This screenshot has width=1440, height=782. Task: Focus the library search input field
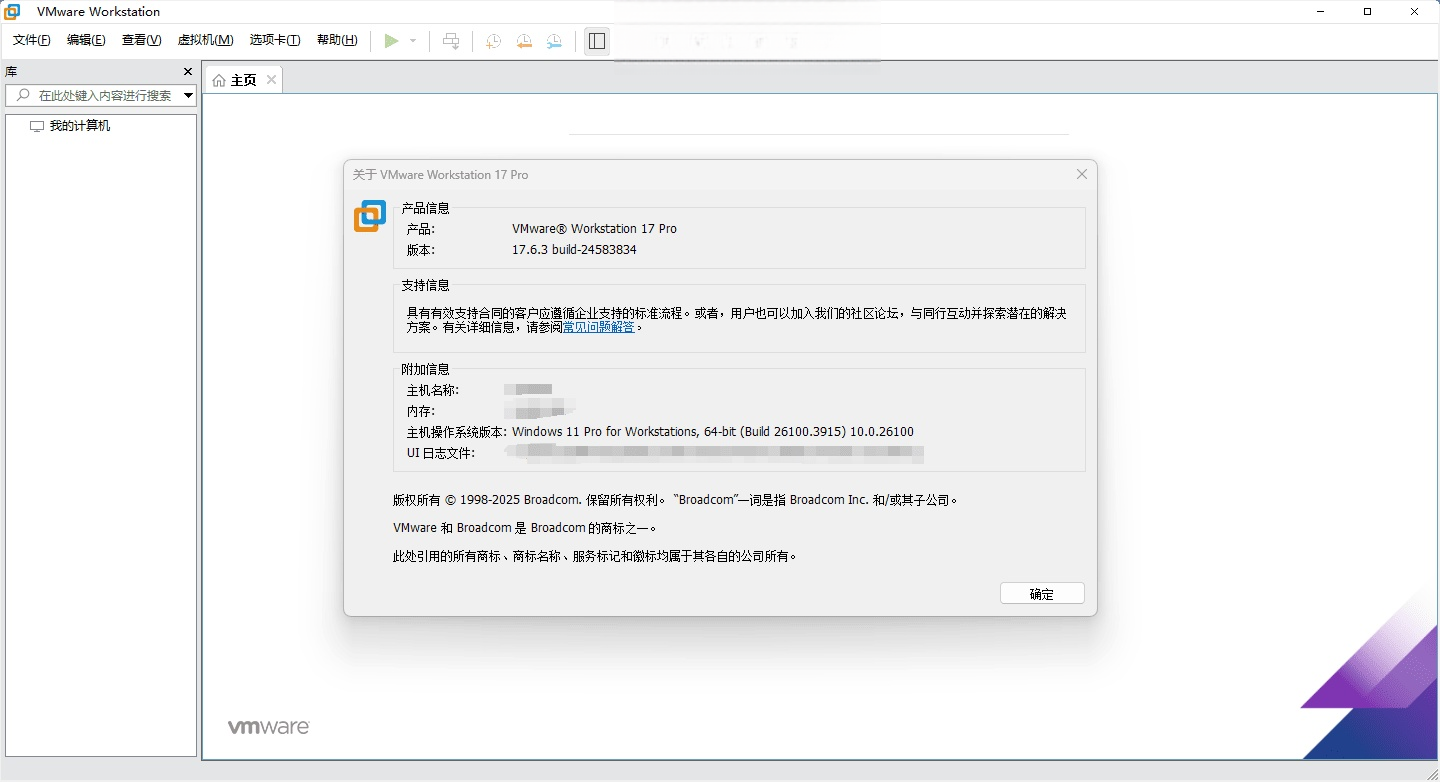[x=100, y=95]
